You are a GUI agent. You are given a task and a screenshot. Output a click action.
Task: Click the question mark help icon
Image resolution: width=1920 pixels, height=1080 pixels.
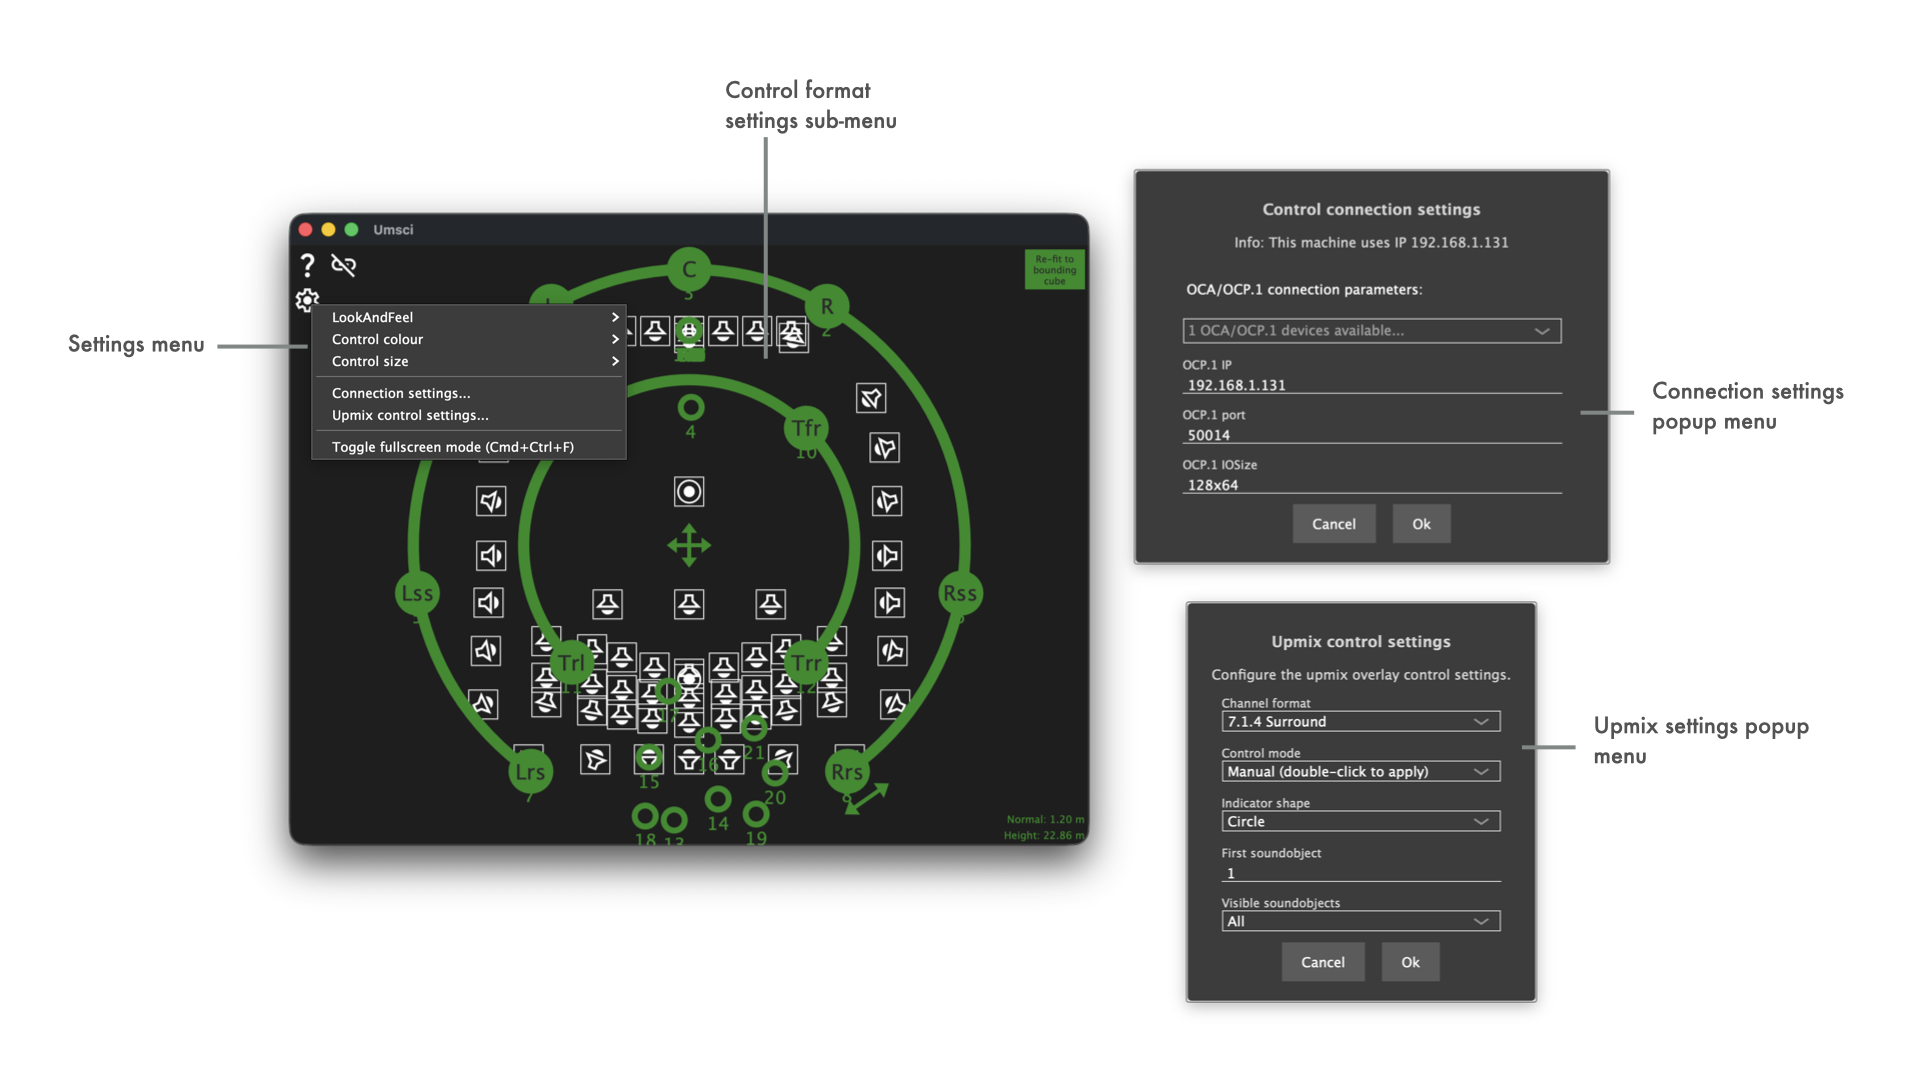click(x=307, y=265)
